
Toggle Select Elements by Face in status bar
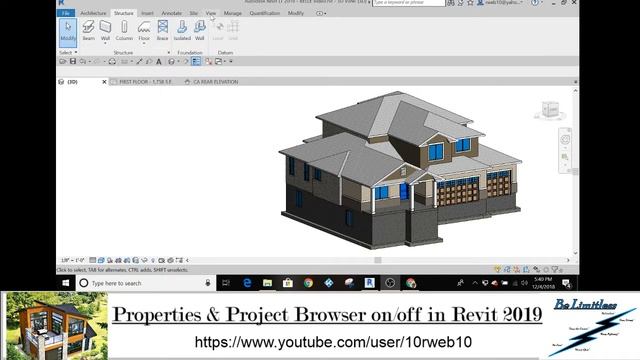tap(527, 269)
